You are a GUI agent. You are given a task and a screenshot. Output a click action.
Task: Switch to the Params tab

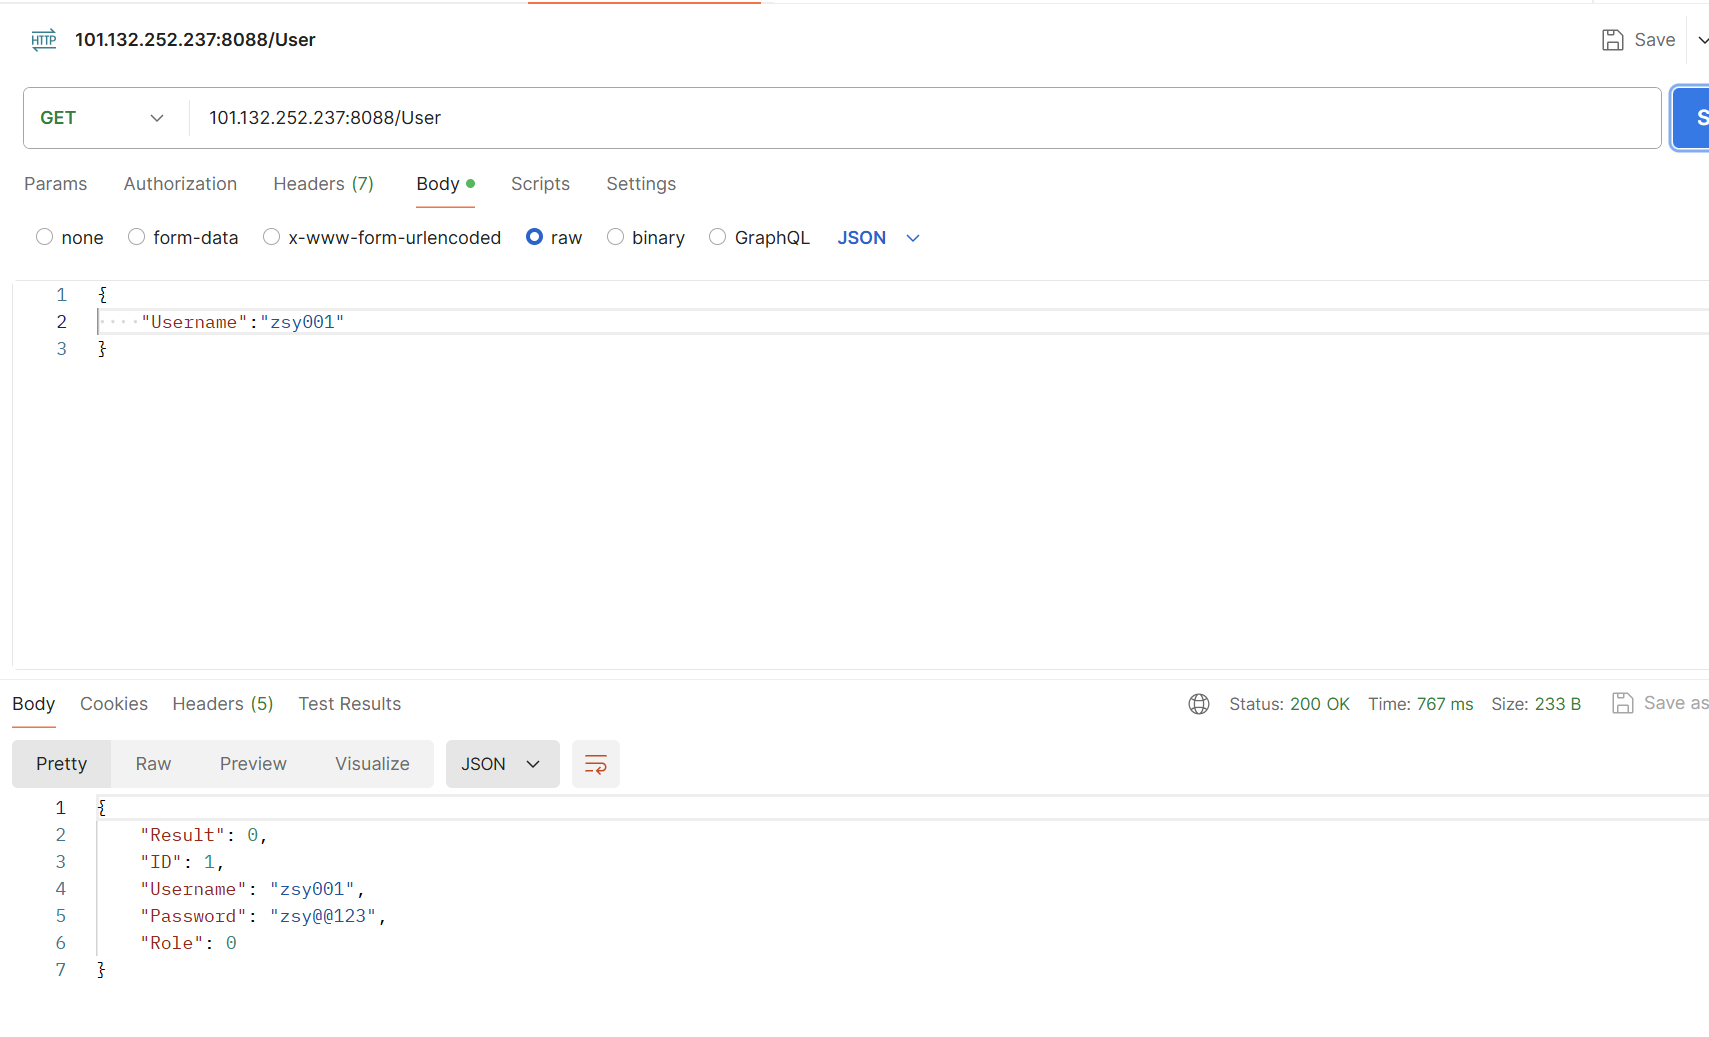coord(56,184)
